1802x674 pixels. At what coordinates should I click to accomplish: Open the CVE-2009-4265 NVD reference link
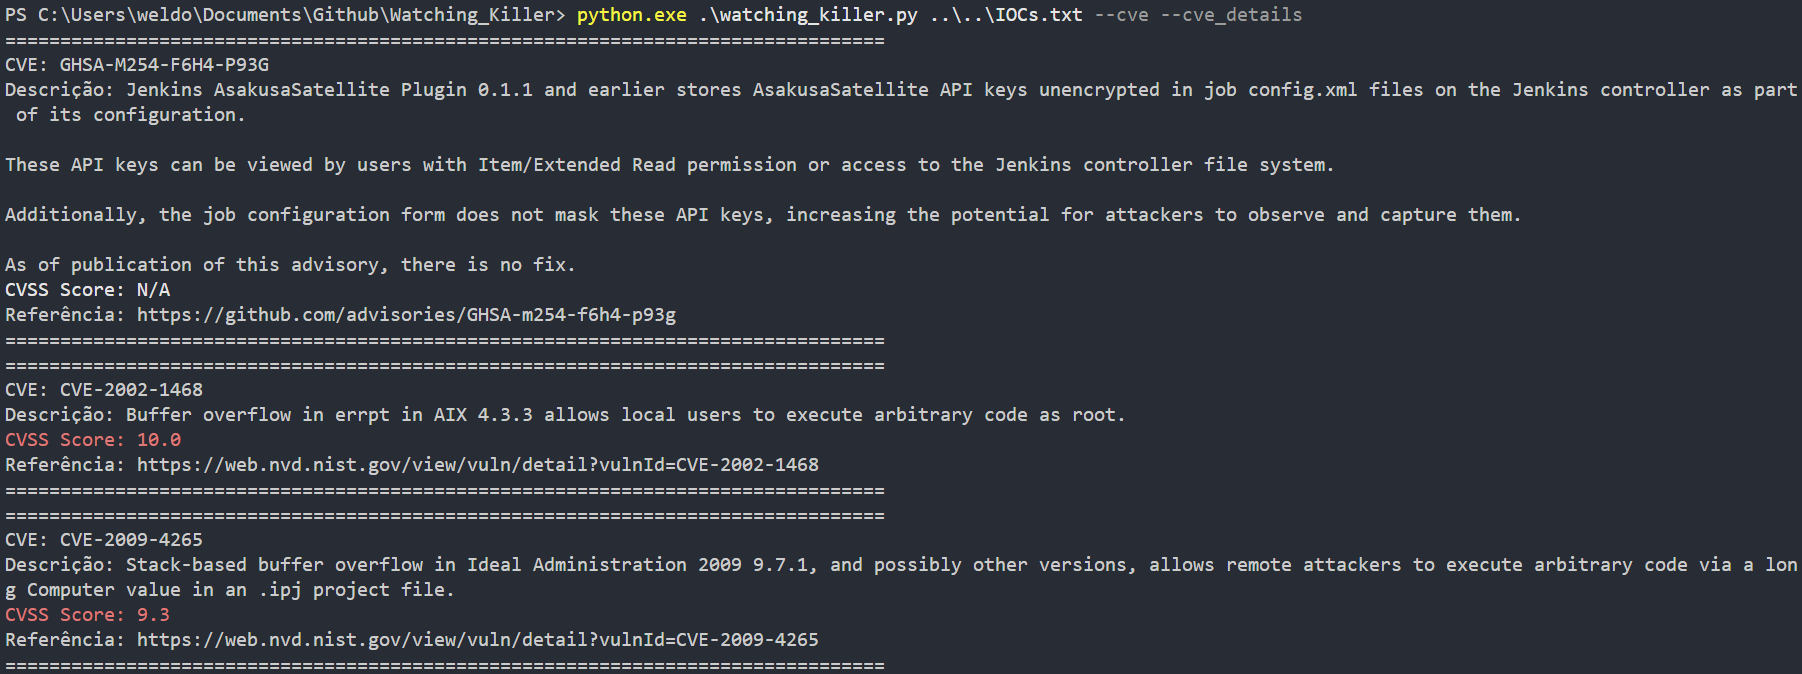point(478,640)
